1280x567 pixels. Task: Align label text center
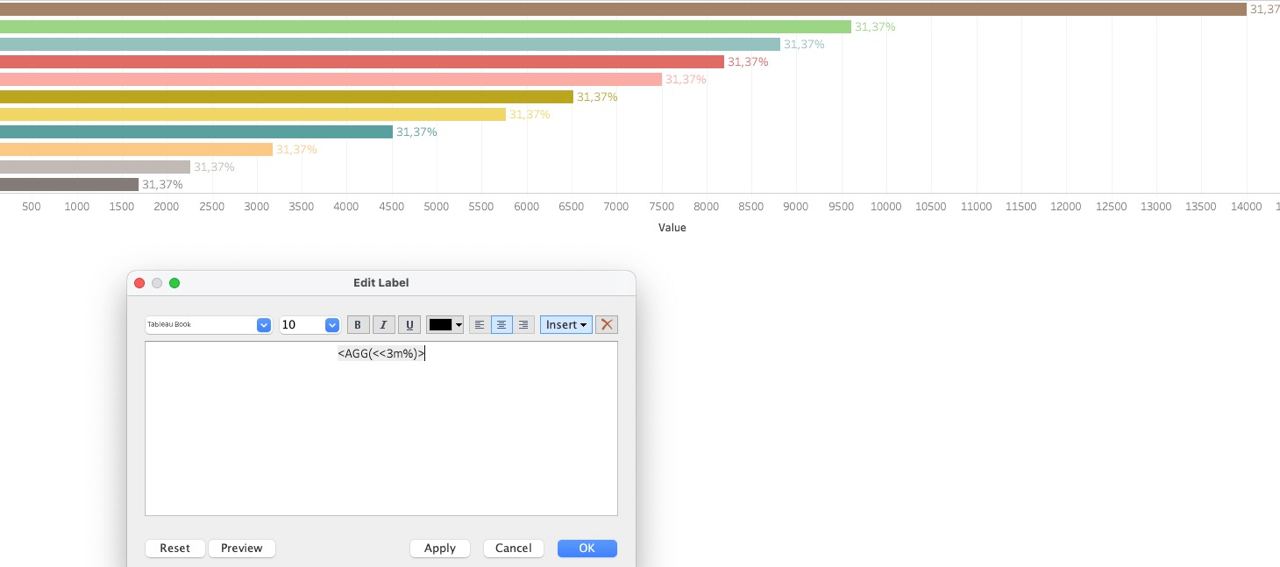[x=501, y=325]
